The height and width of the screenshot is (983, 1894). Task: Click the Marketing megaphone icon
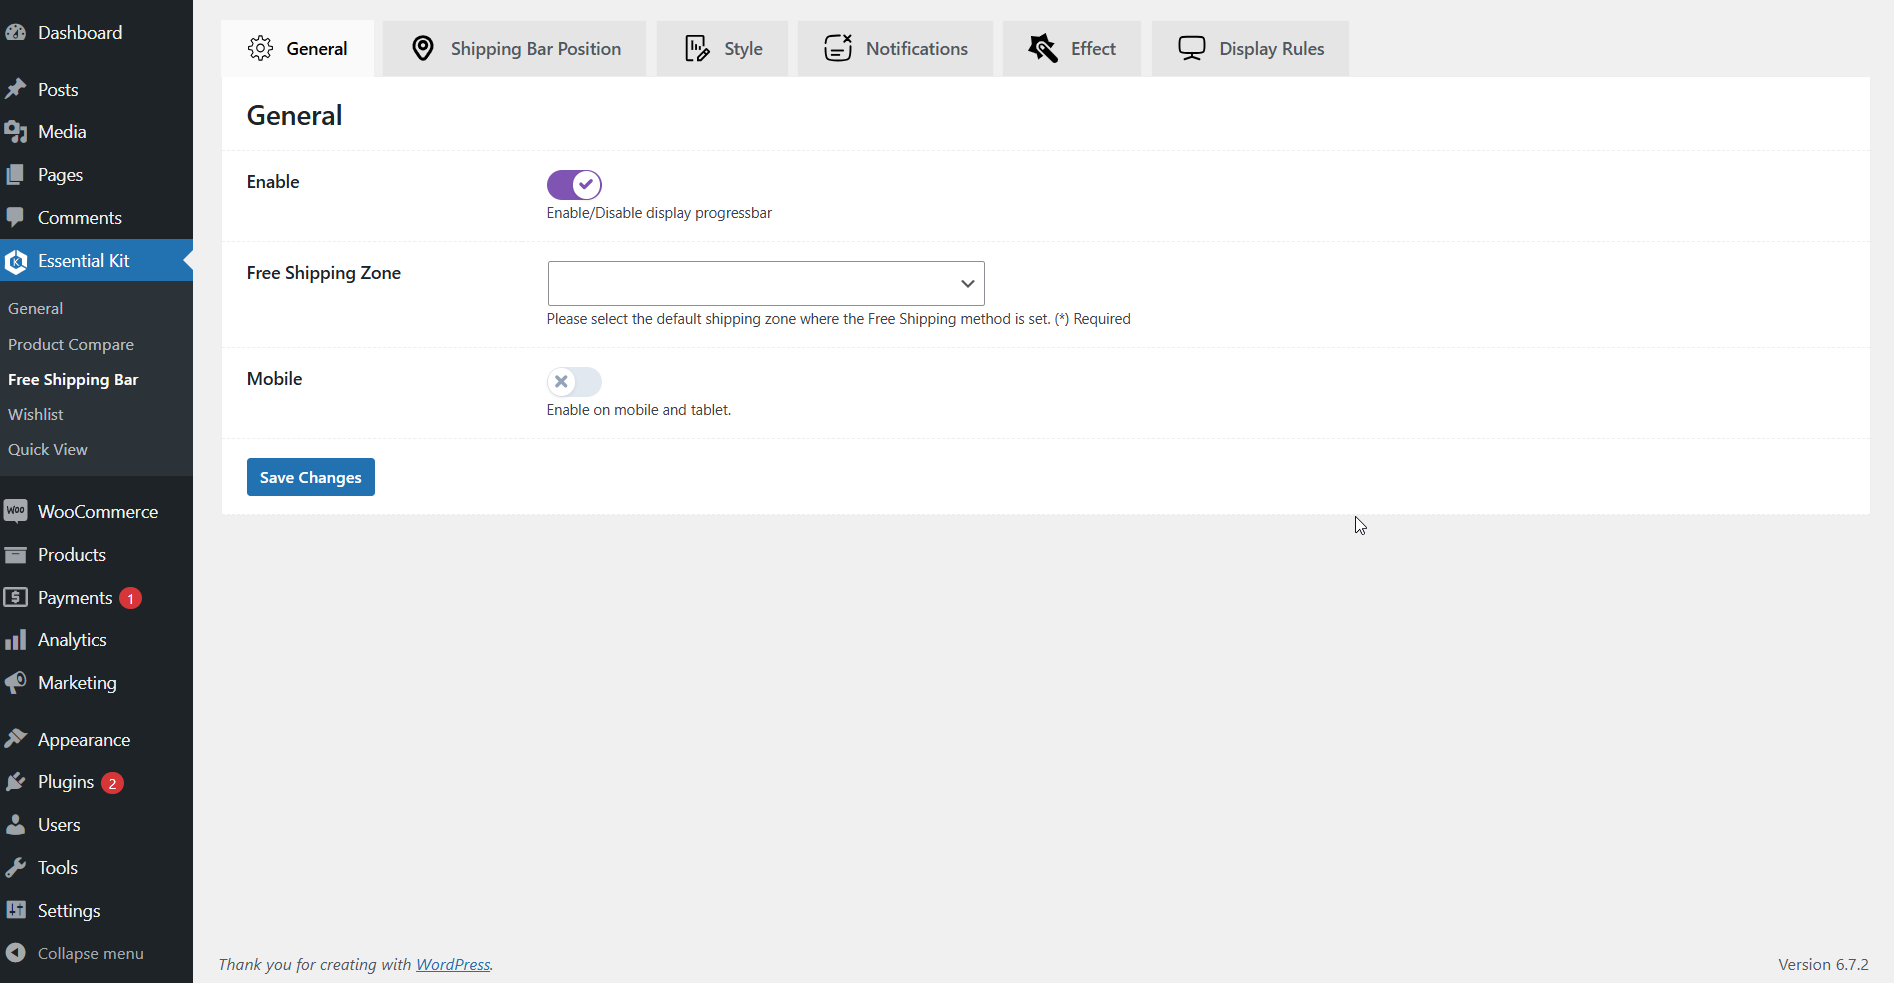(x=16, y=683)
